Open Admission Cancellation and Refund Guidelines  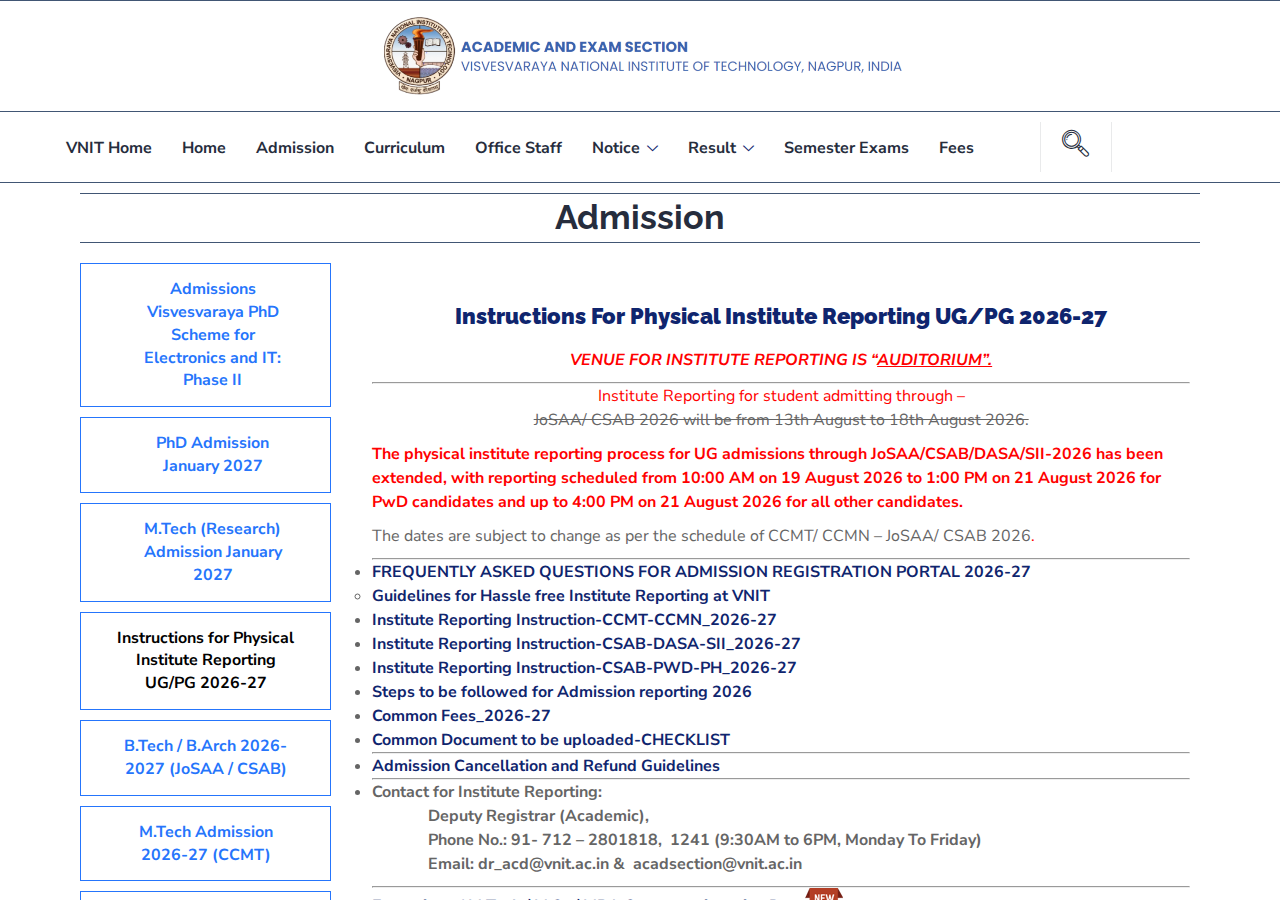click(546, 766)
